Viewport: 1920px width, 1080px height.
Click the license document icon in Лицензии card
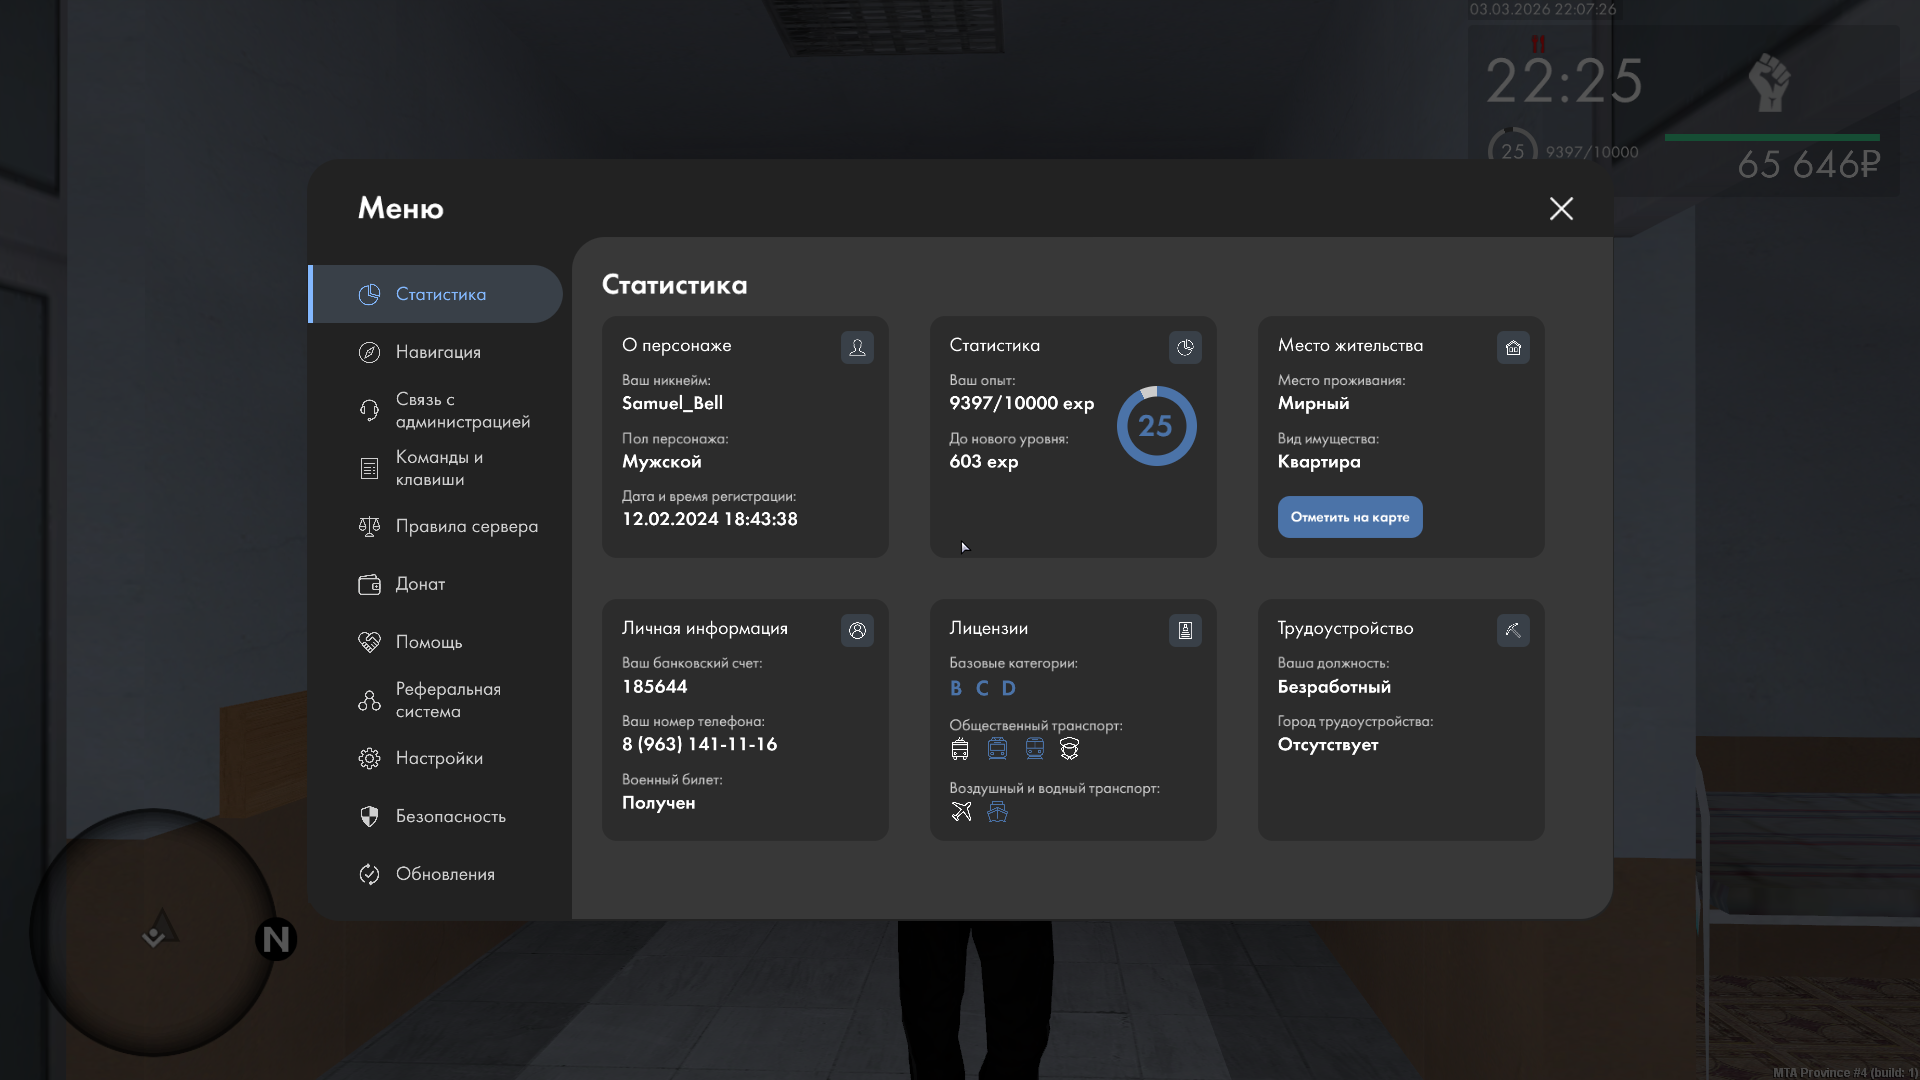(1185, 631)
